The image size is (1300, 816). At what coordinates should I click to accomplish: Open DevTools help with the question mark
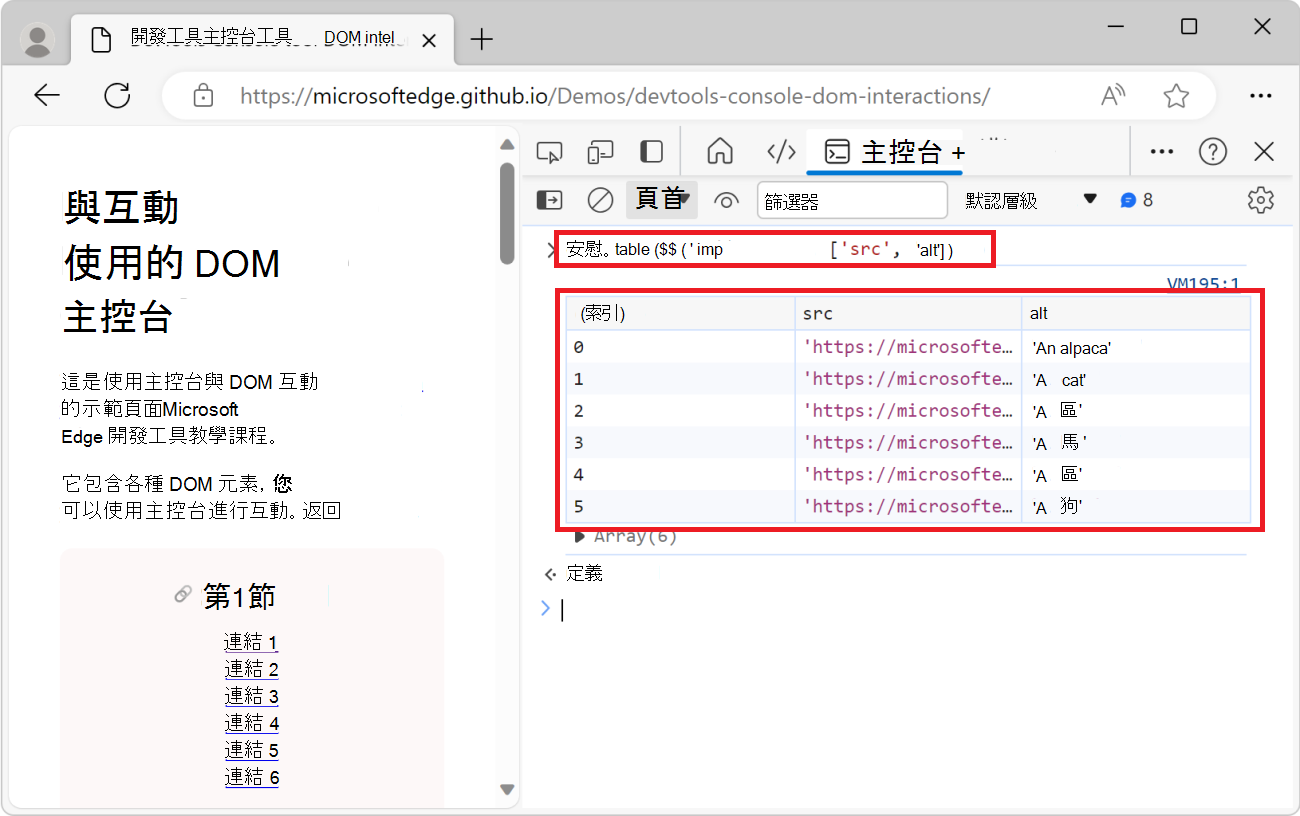1213,151
